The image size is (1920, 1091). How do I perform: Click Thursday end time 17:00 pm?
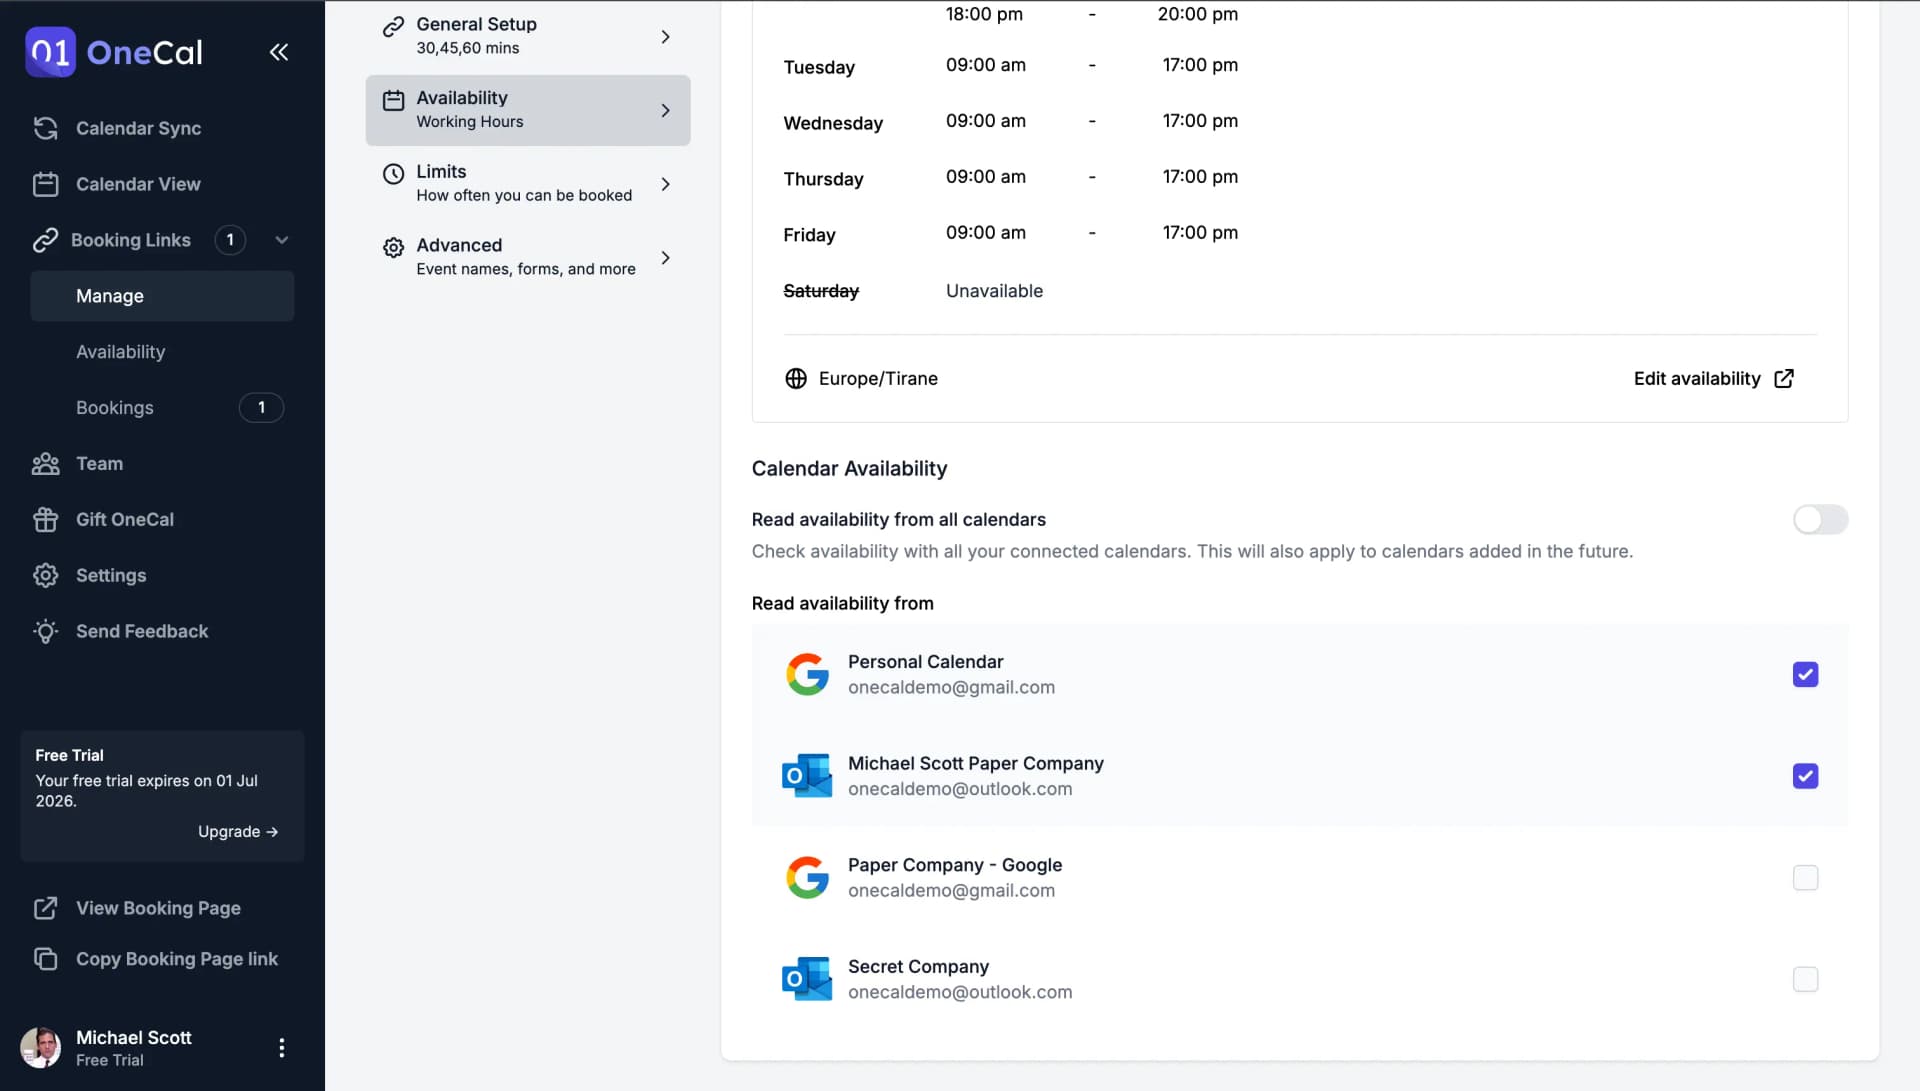pyautogui.click(x=1200, y=177)
